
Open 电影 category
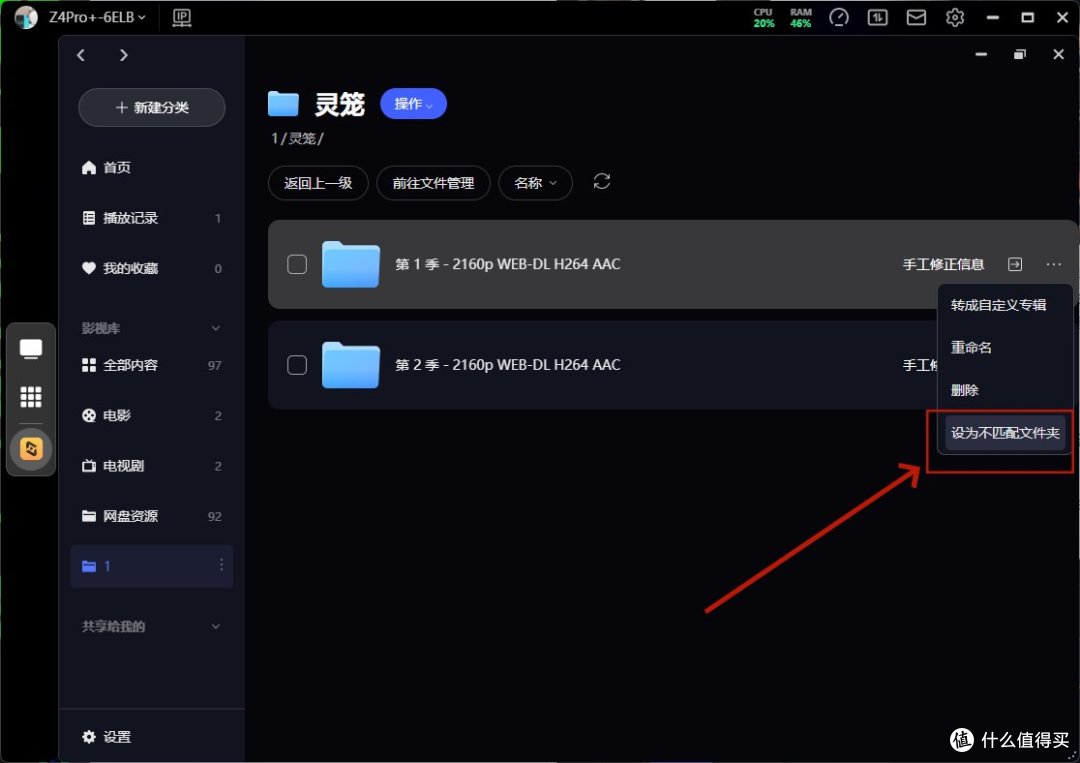click(152, 415)
